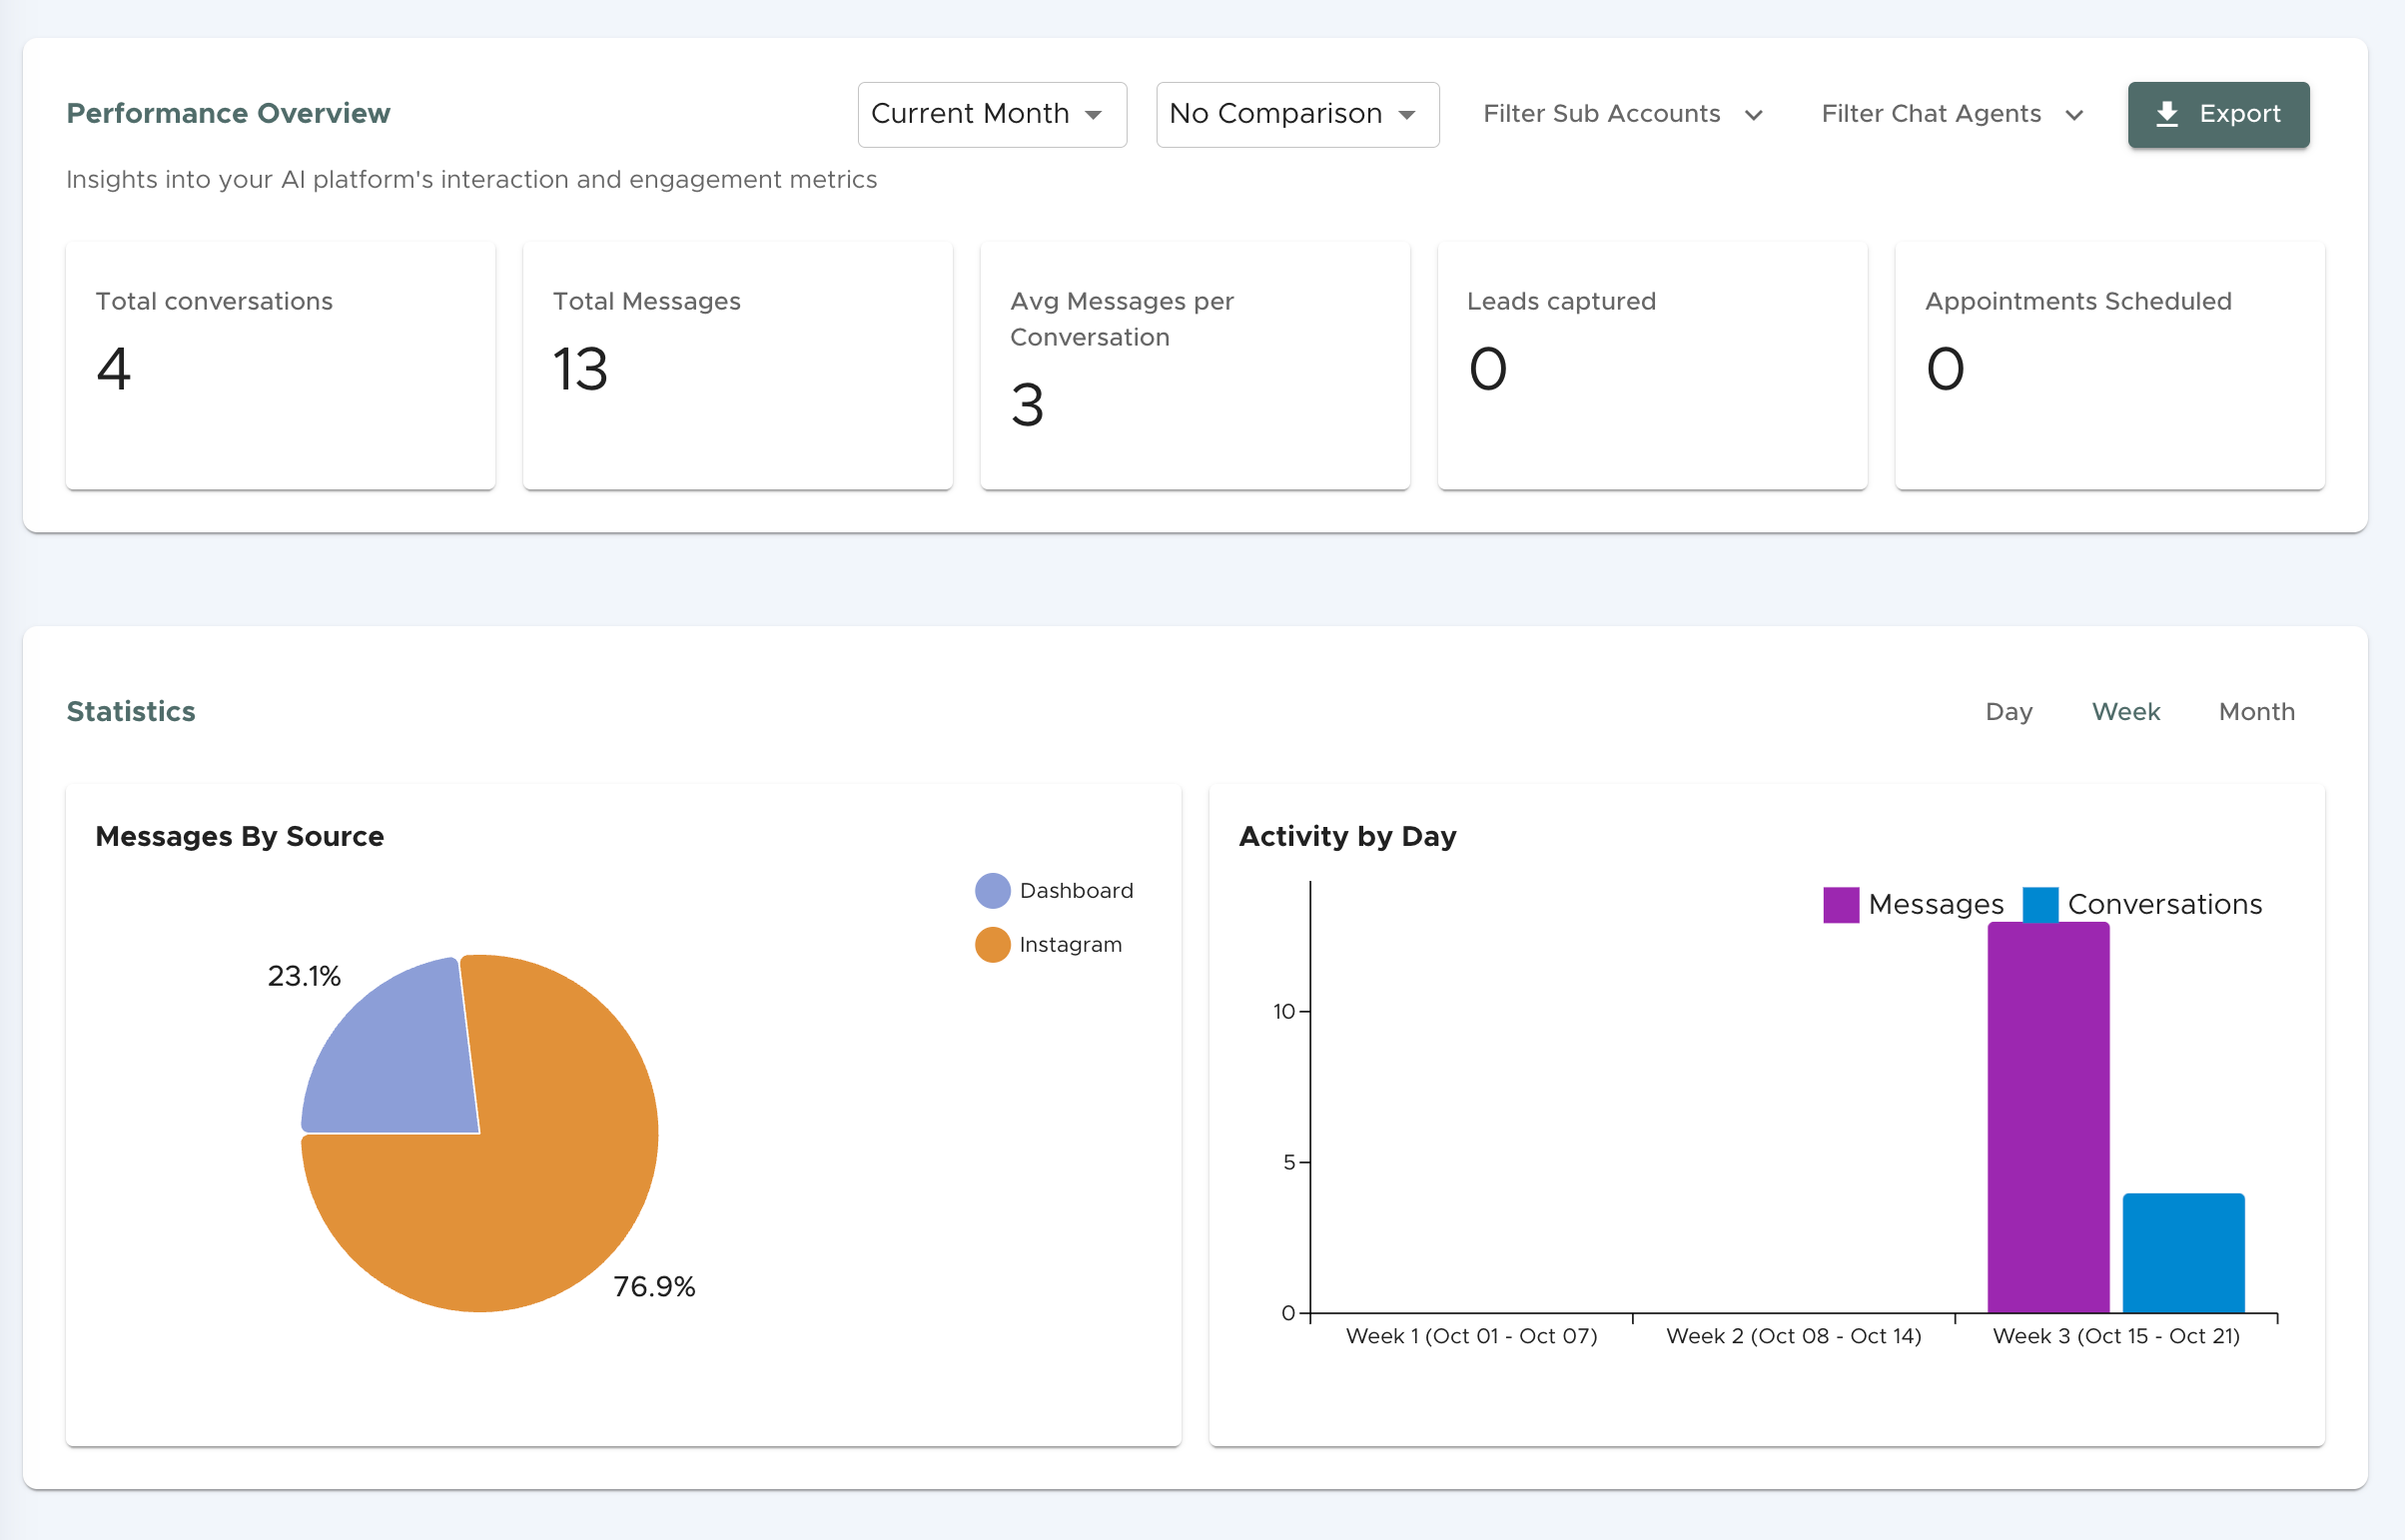The height and width of the screenshot is (1540, 2405).
Task: Toggle the Dashboard legend circle
Action: tap(992, 890)
